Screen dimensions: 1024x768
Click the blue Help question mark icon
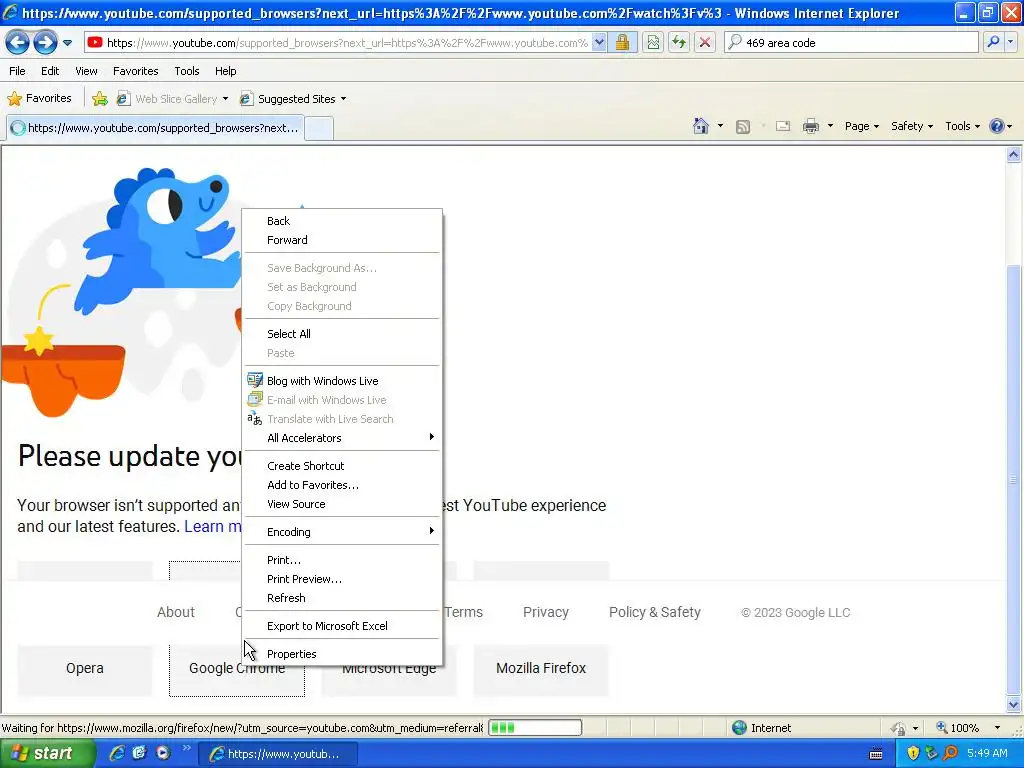pyautogui.click(x=997, y=126)
